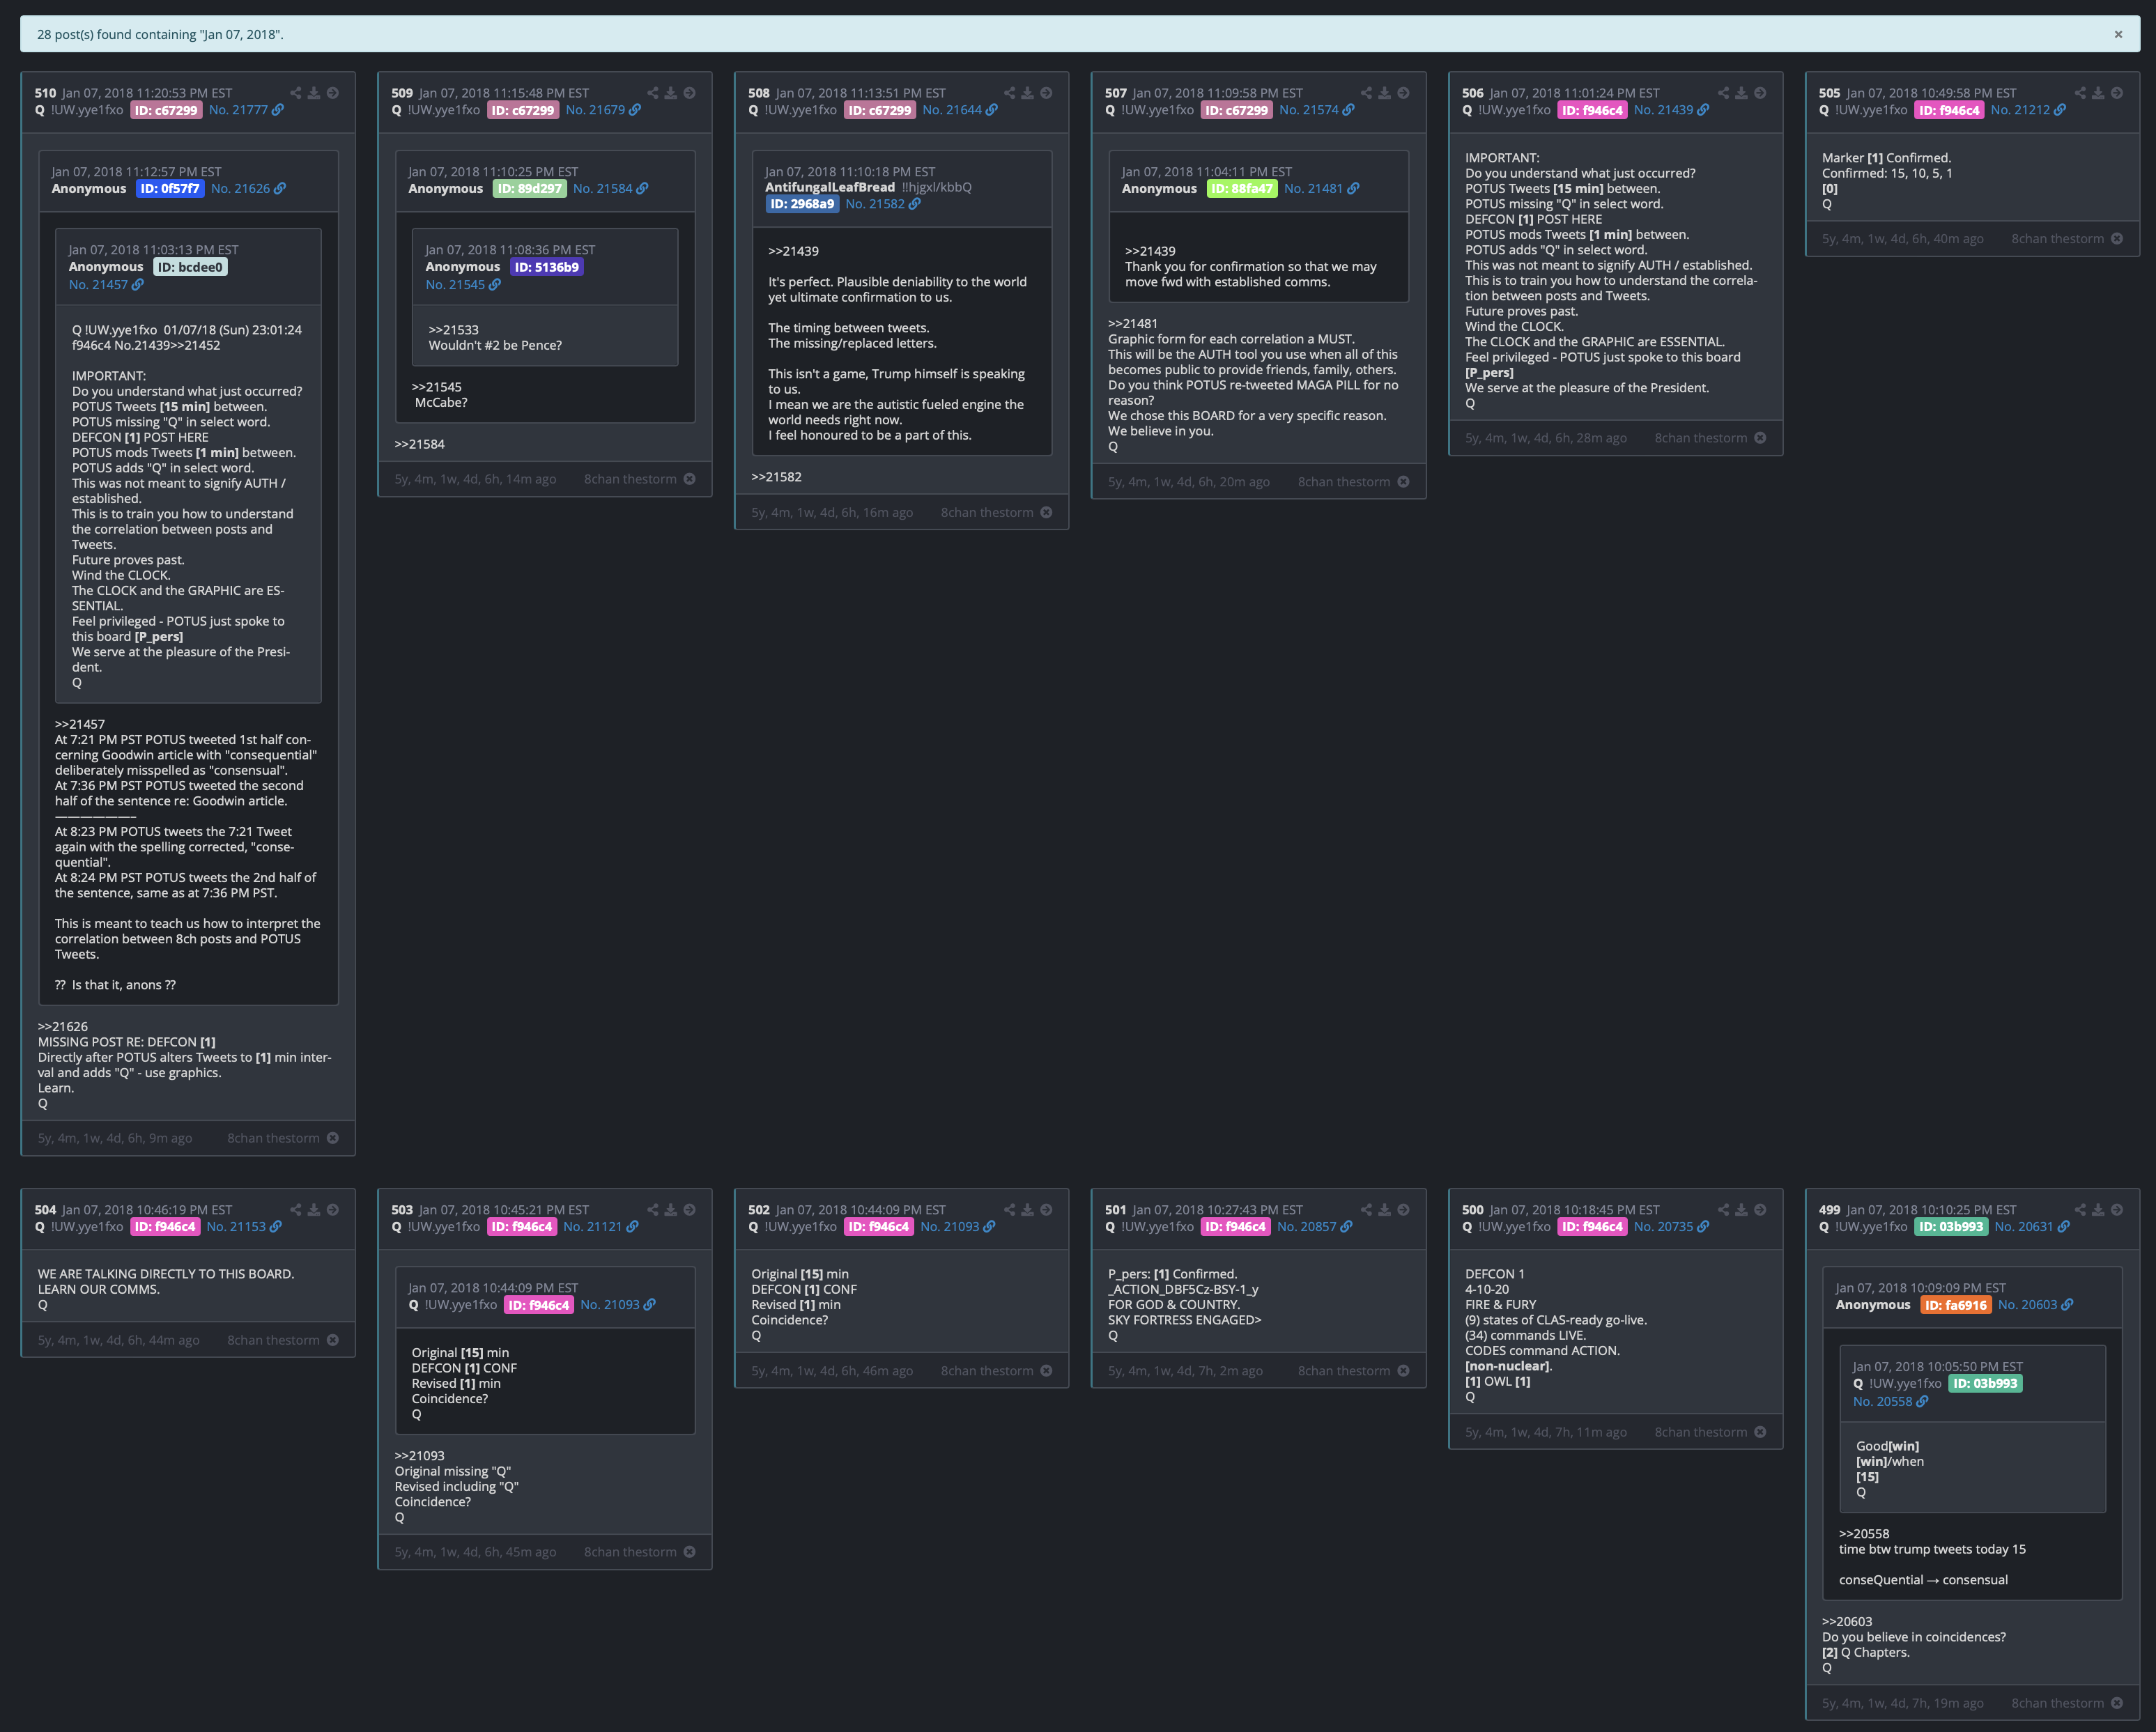This screenshot has width=2156, height=1732.
Task: Click the share icon on post 504
Action: pyautogui.click(x=295, y=1210)
